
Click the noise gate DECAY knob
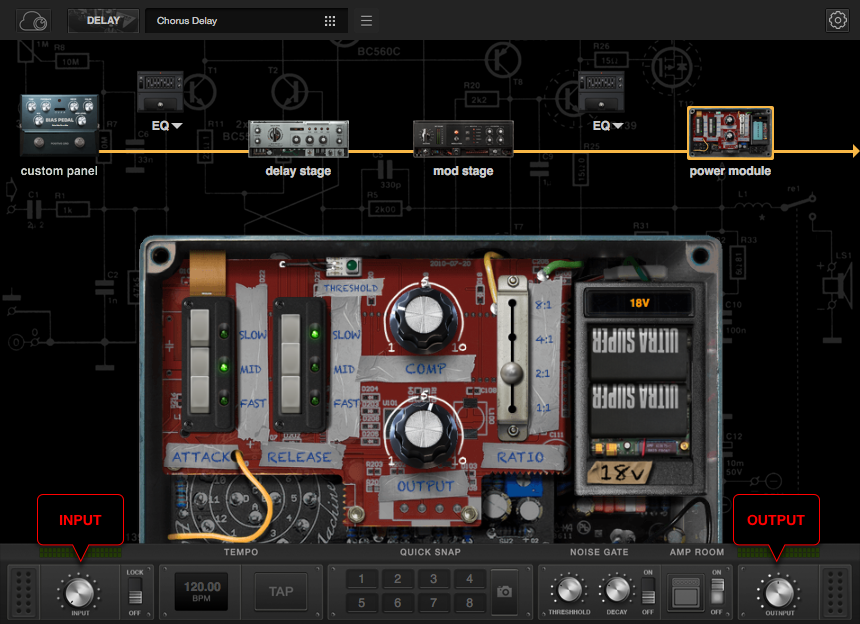[616, 590]
